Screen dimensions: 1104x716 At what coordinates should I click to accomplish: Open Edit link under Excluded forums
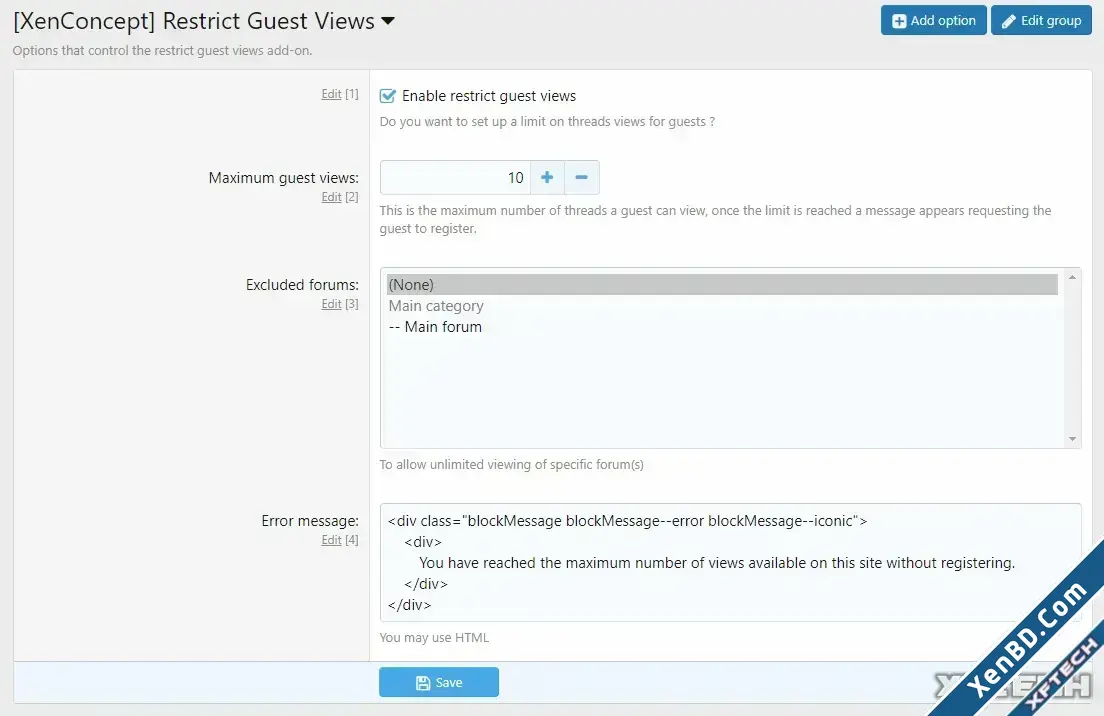click(x=331, y=304)
